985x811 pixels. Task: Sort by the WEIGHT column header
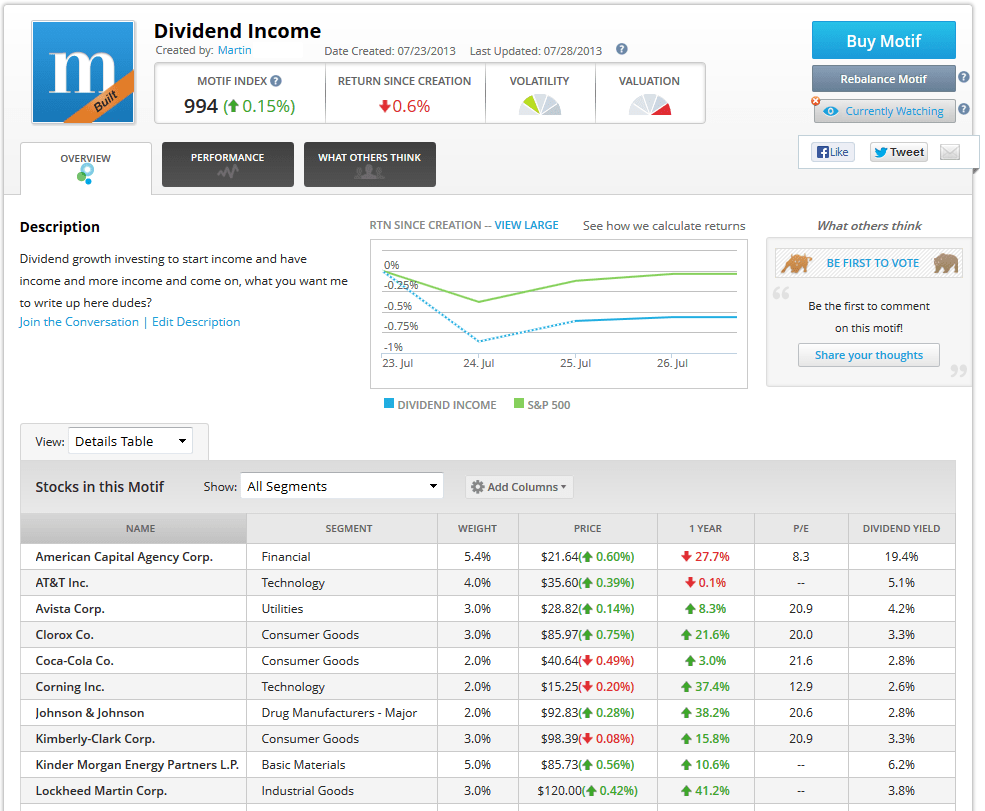coord(477,528)
